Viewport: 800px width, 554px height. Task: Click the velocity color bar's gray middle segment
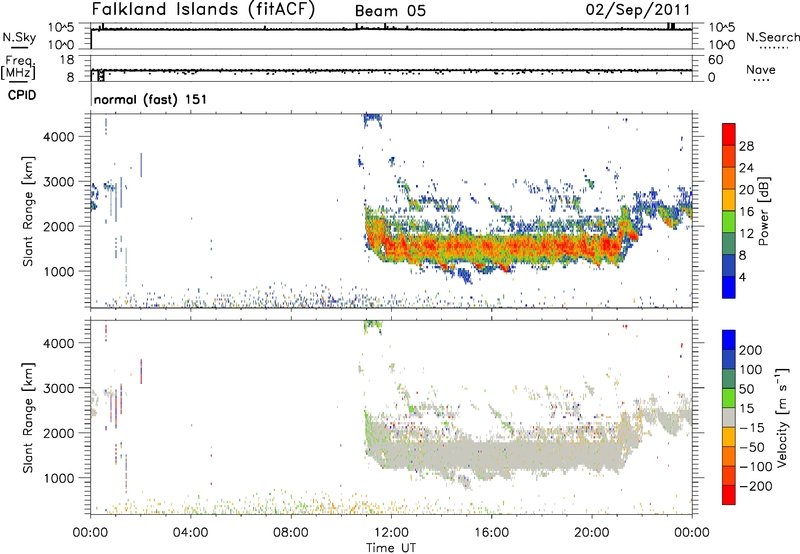coord(729,417)
